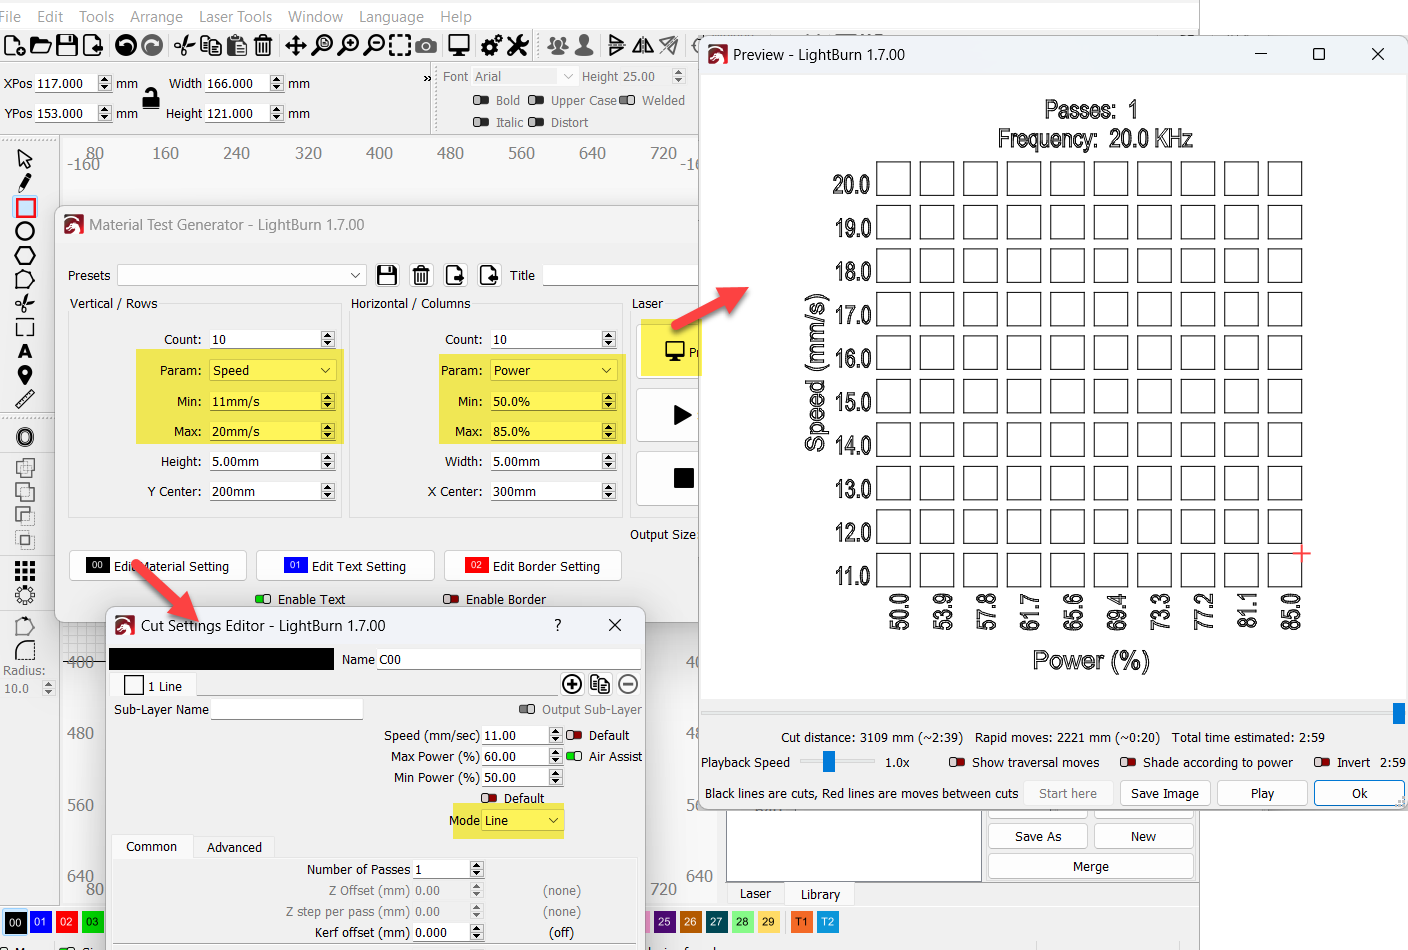Open Vertical Param dropdown showing Speed
Viewport: 1408px width, 950px height.
pos(272,370)
